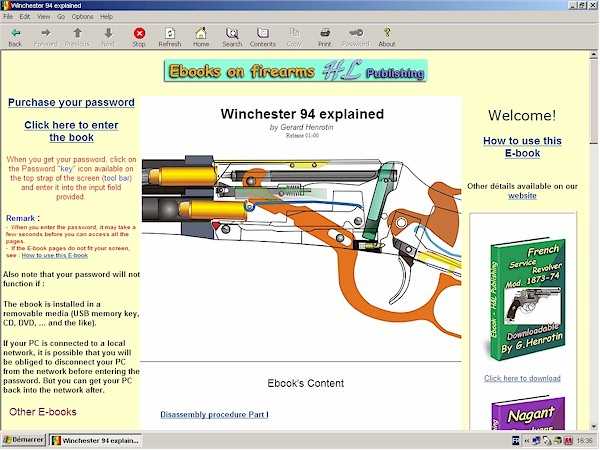Select Winchester 94 explained taskbar item
Image resolution: width=600 pixels, height=450 pixels.
click(x=96, y=440)
